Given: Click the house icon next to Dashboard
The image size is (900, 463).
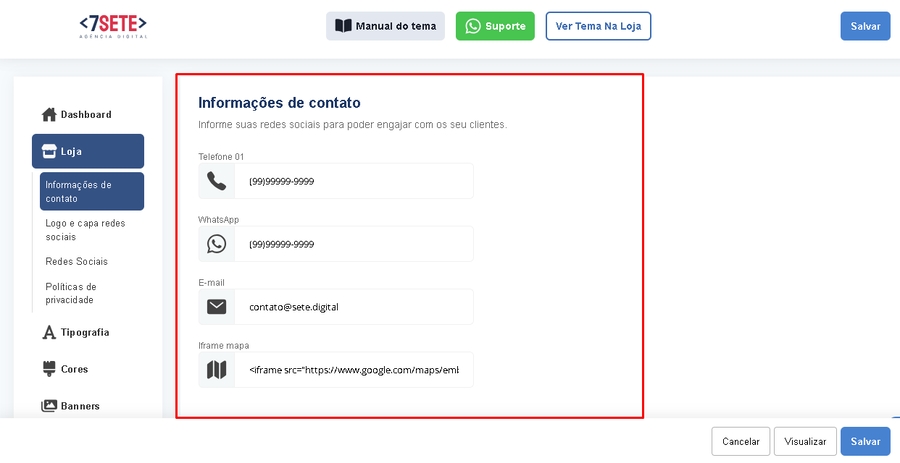Looking at the screenshot, I should coord(49,115).
